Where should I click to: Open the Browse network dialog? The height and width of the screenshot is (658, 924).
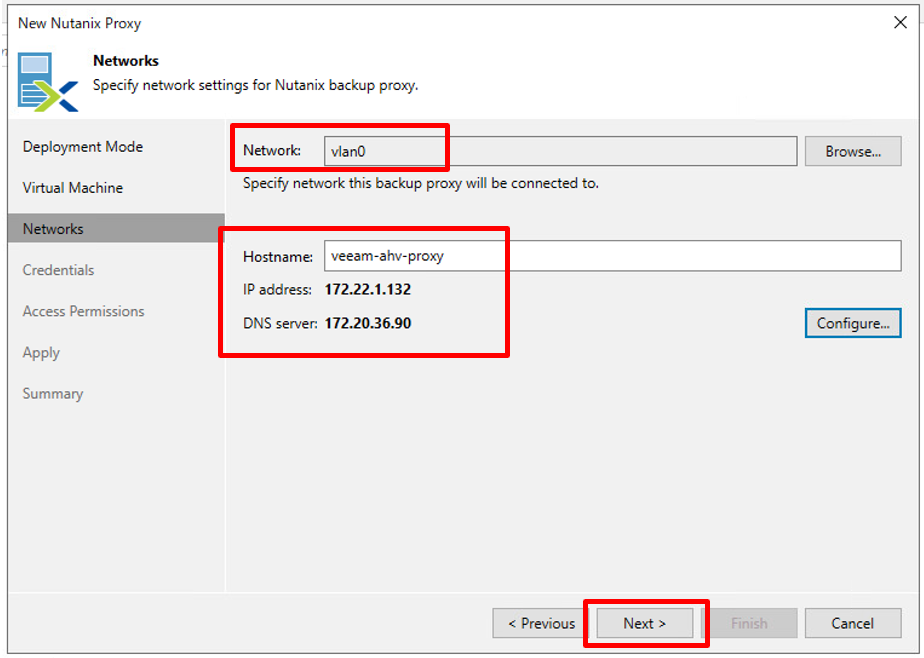(x=853, y=151)
